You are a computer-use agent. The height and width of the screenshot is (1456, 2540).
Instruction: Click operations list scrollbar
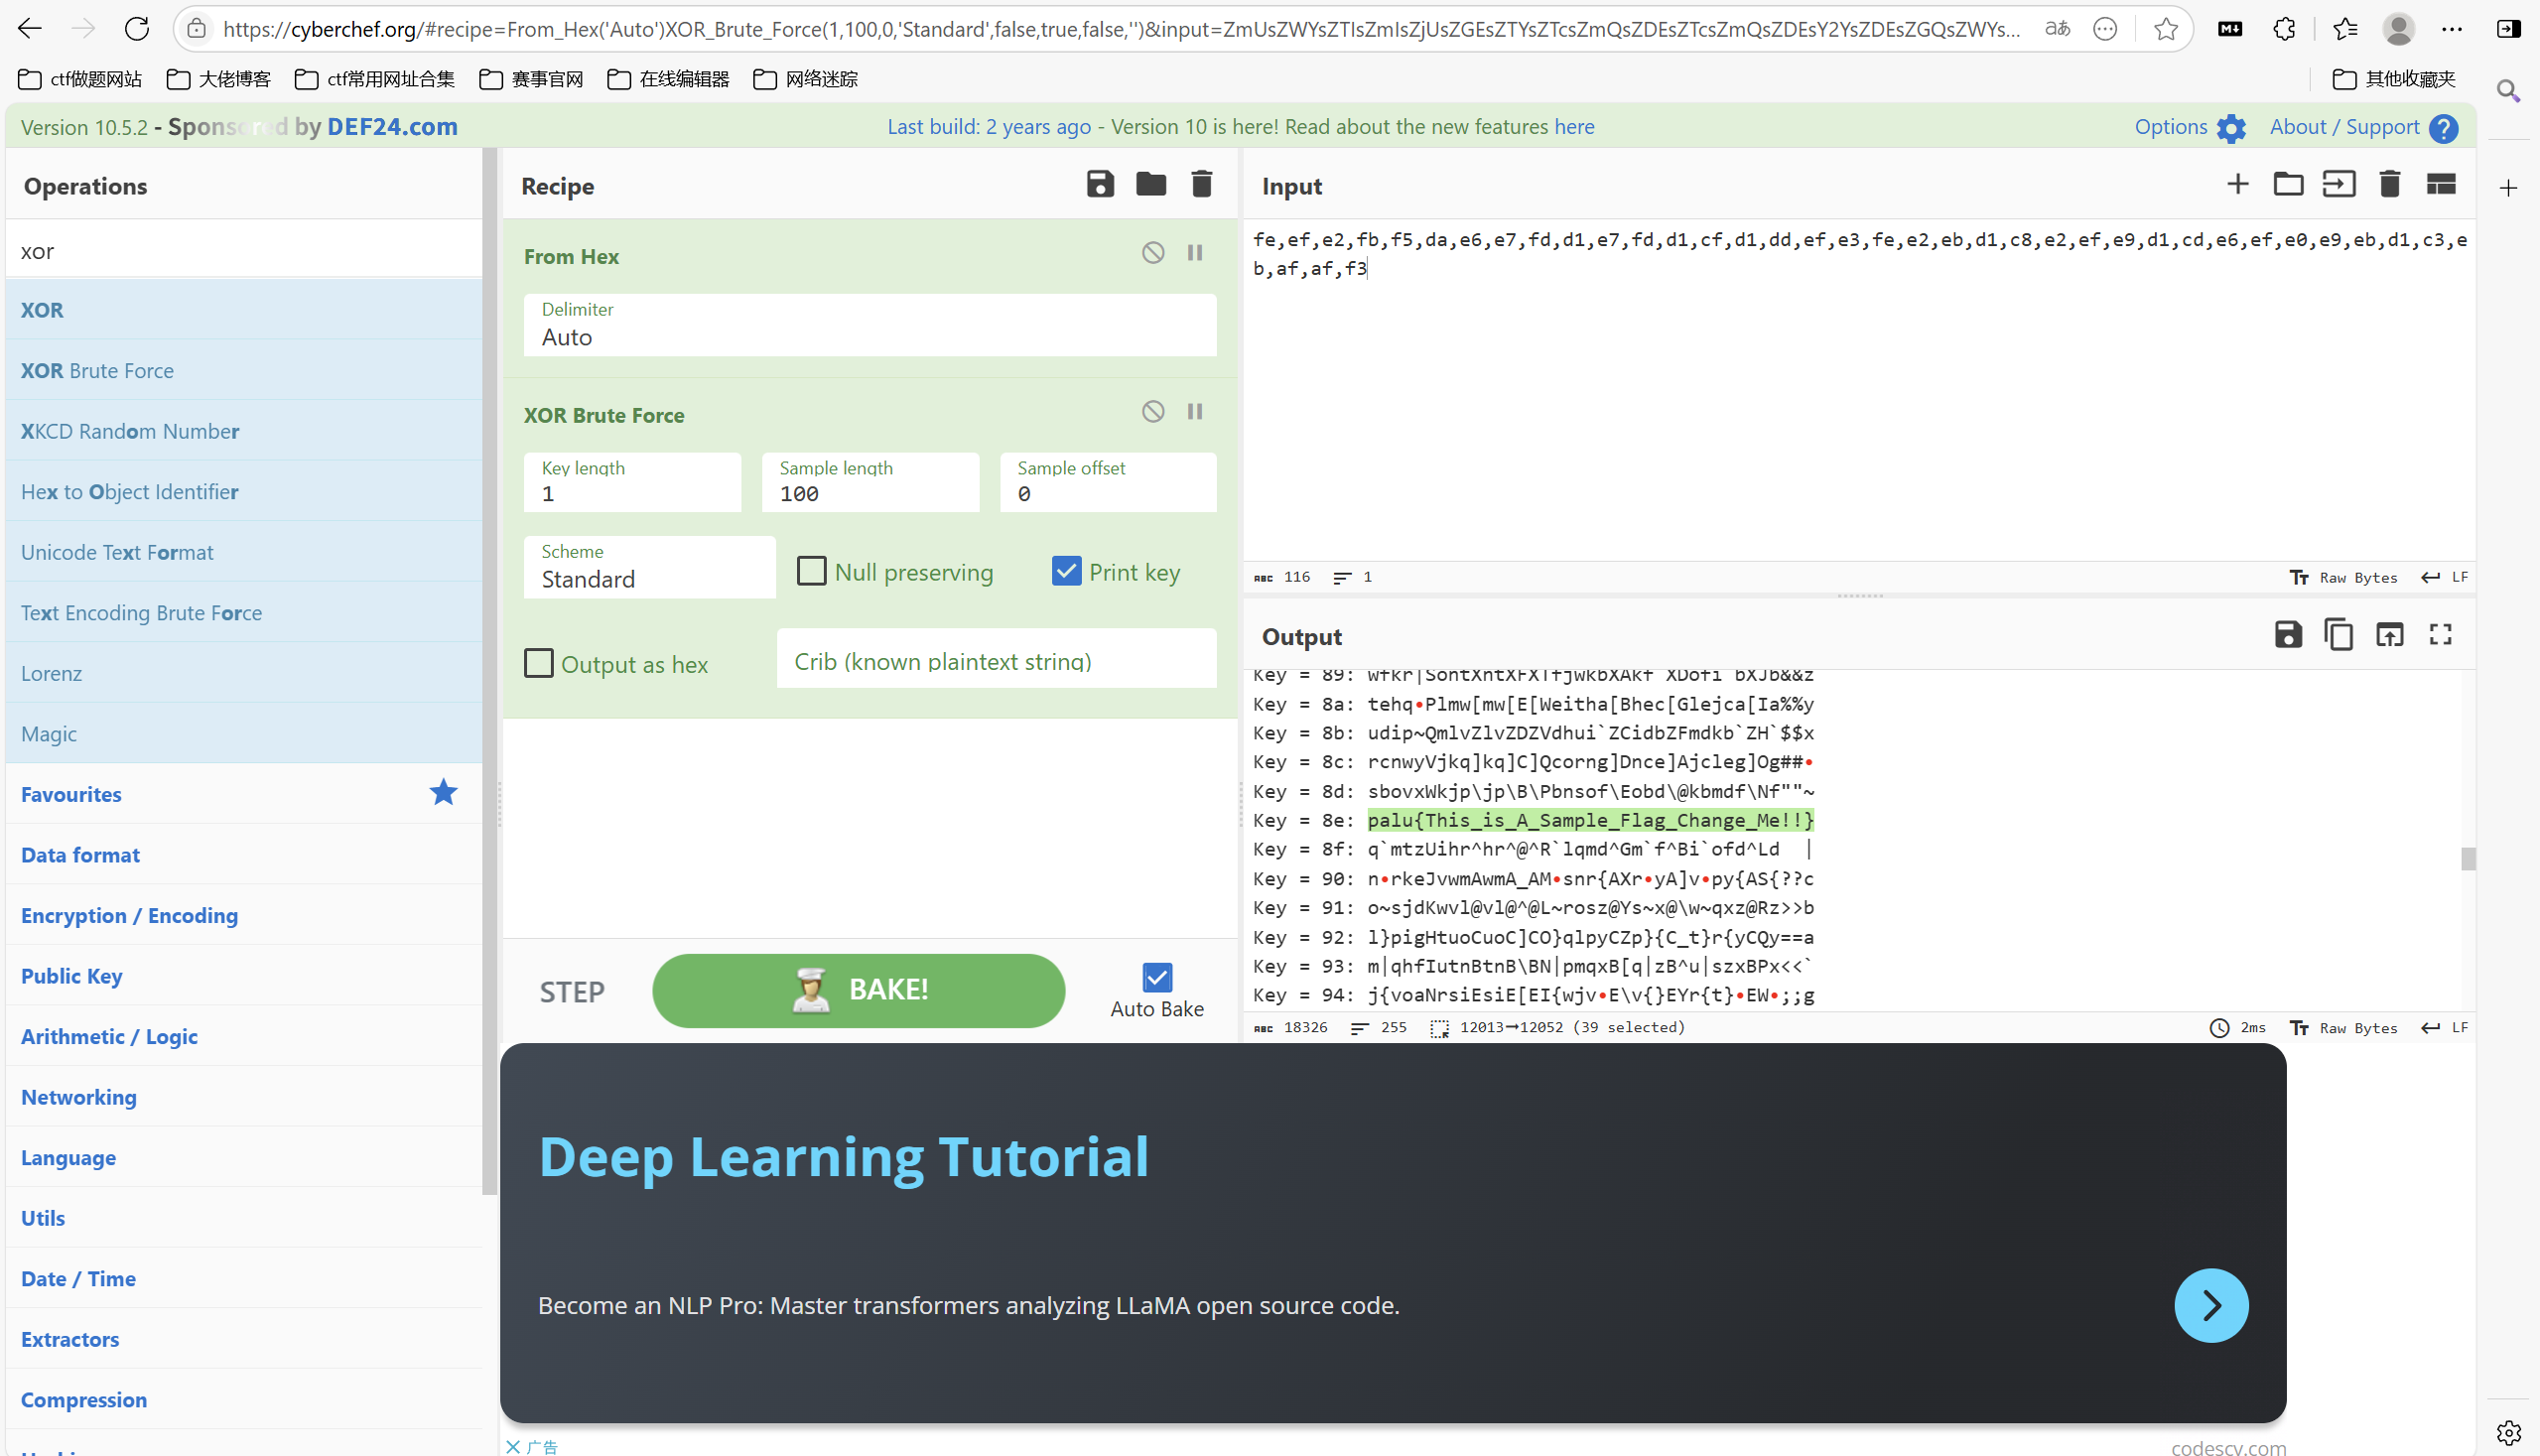[x=489, y=670]
